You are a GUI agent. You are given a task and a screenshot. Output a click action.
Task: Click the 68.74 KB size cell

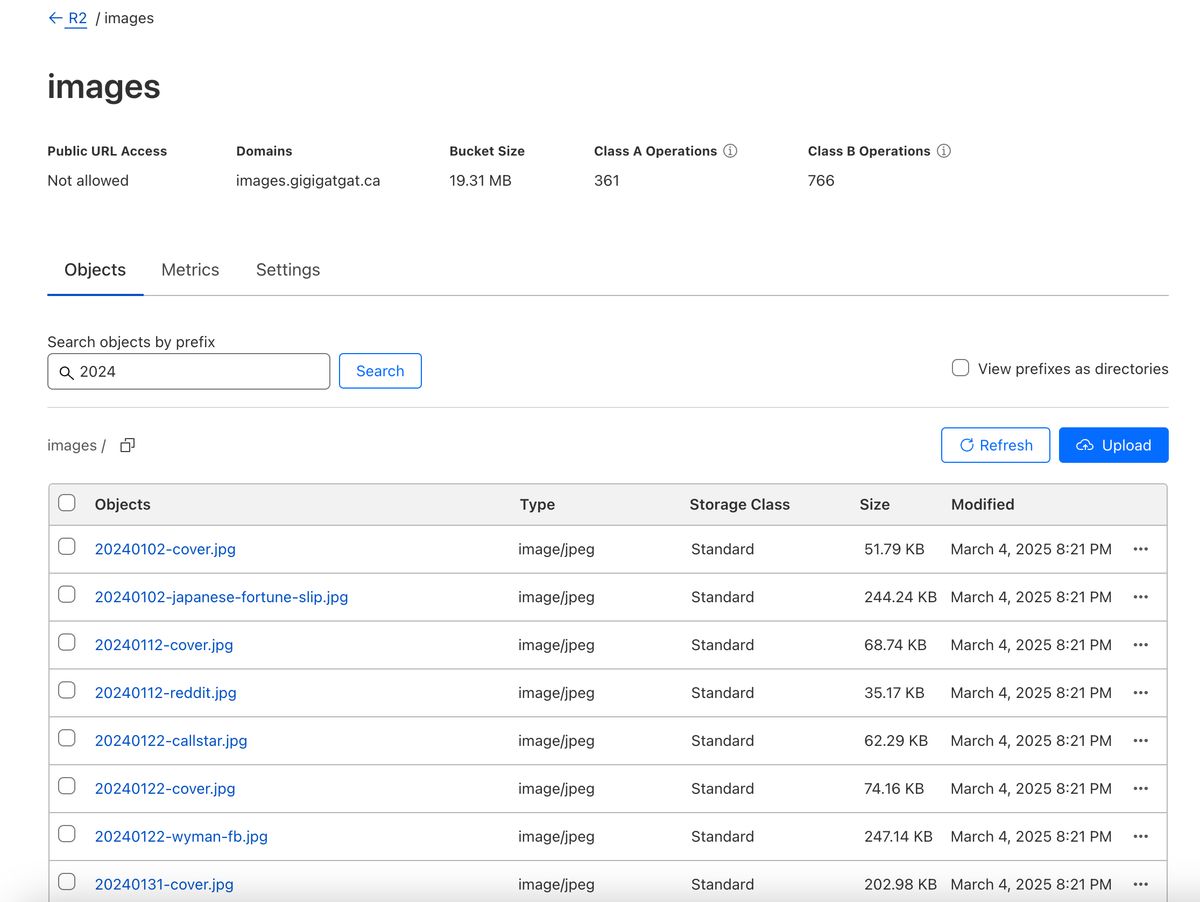tap(895, 645)
